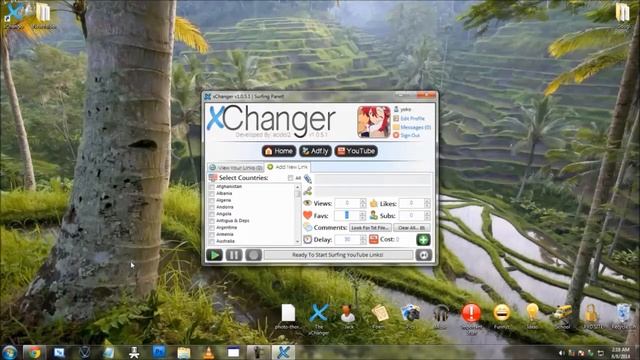Click the Clear All comments button
Image resolution: width=640 pixels, height=360 pixels.
[411, 228]
